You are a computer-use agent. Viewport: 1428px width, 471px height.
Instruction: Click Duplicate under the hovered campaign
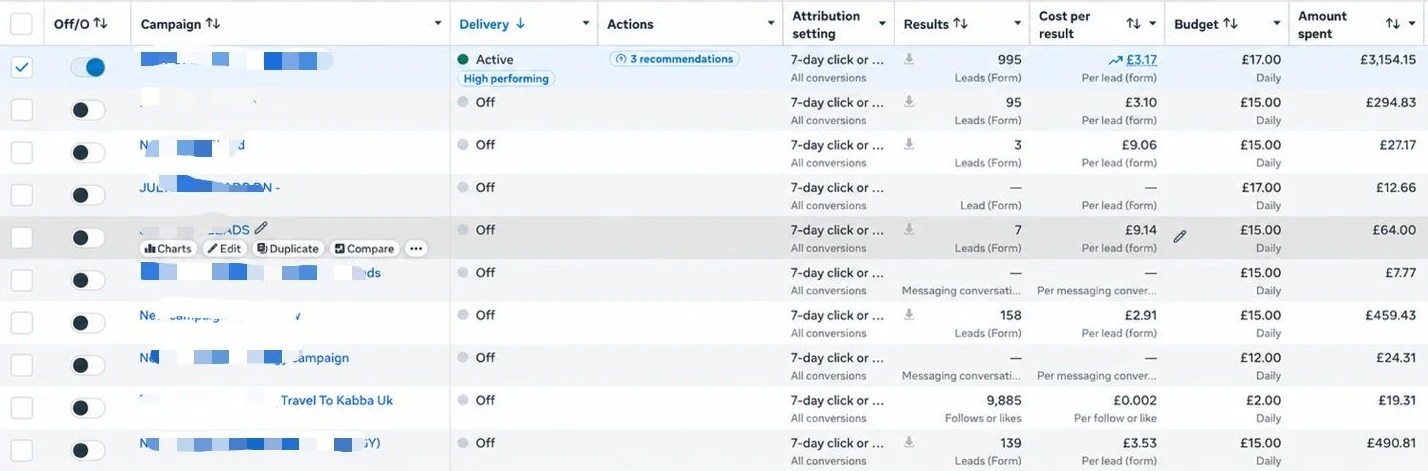click(288, 249)
